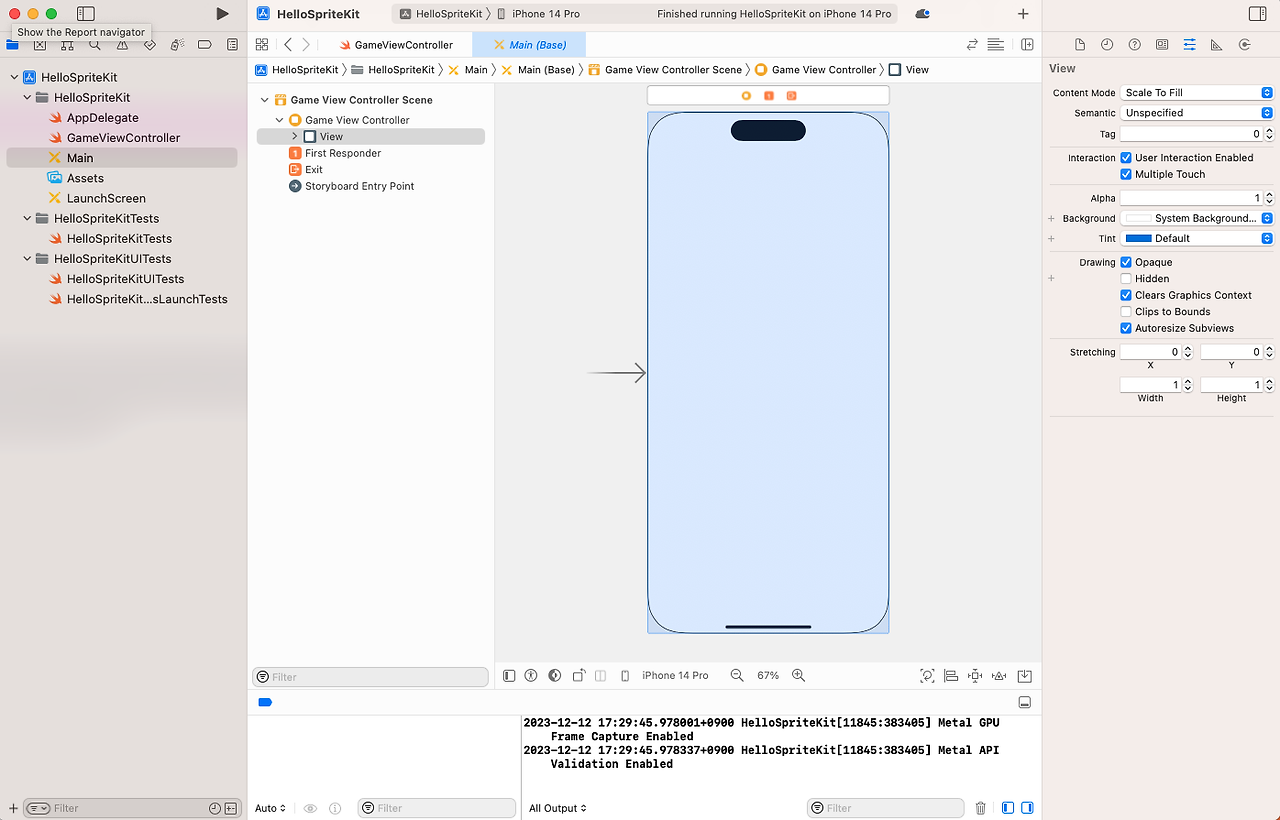Expand the View item in outline
The height and width of the screenshot is (820, 1280).
[294, 136]
